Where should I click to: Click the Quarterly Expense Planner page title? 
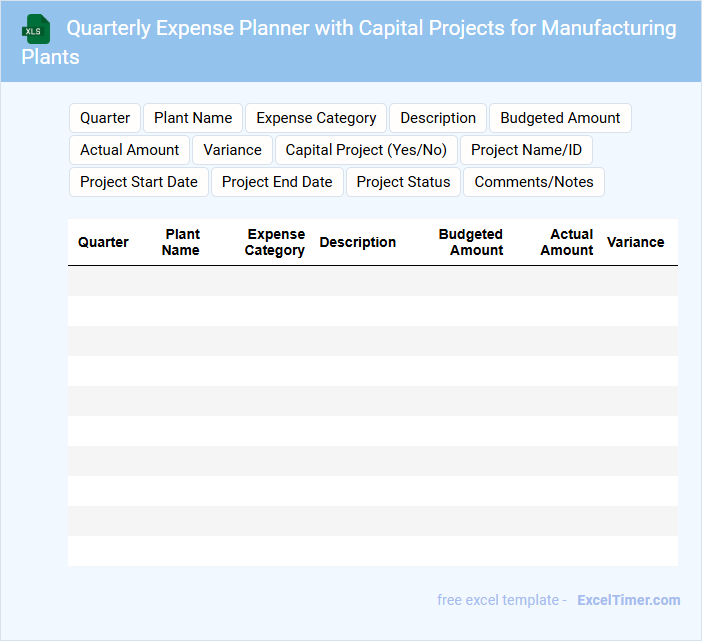coord(349,42)
